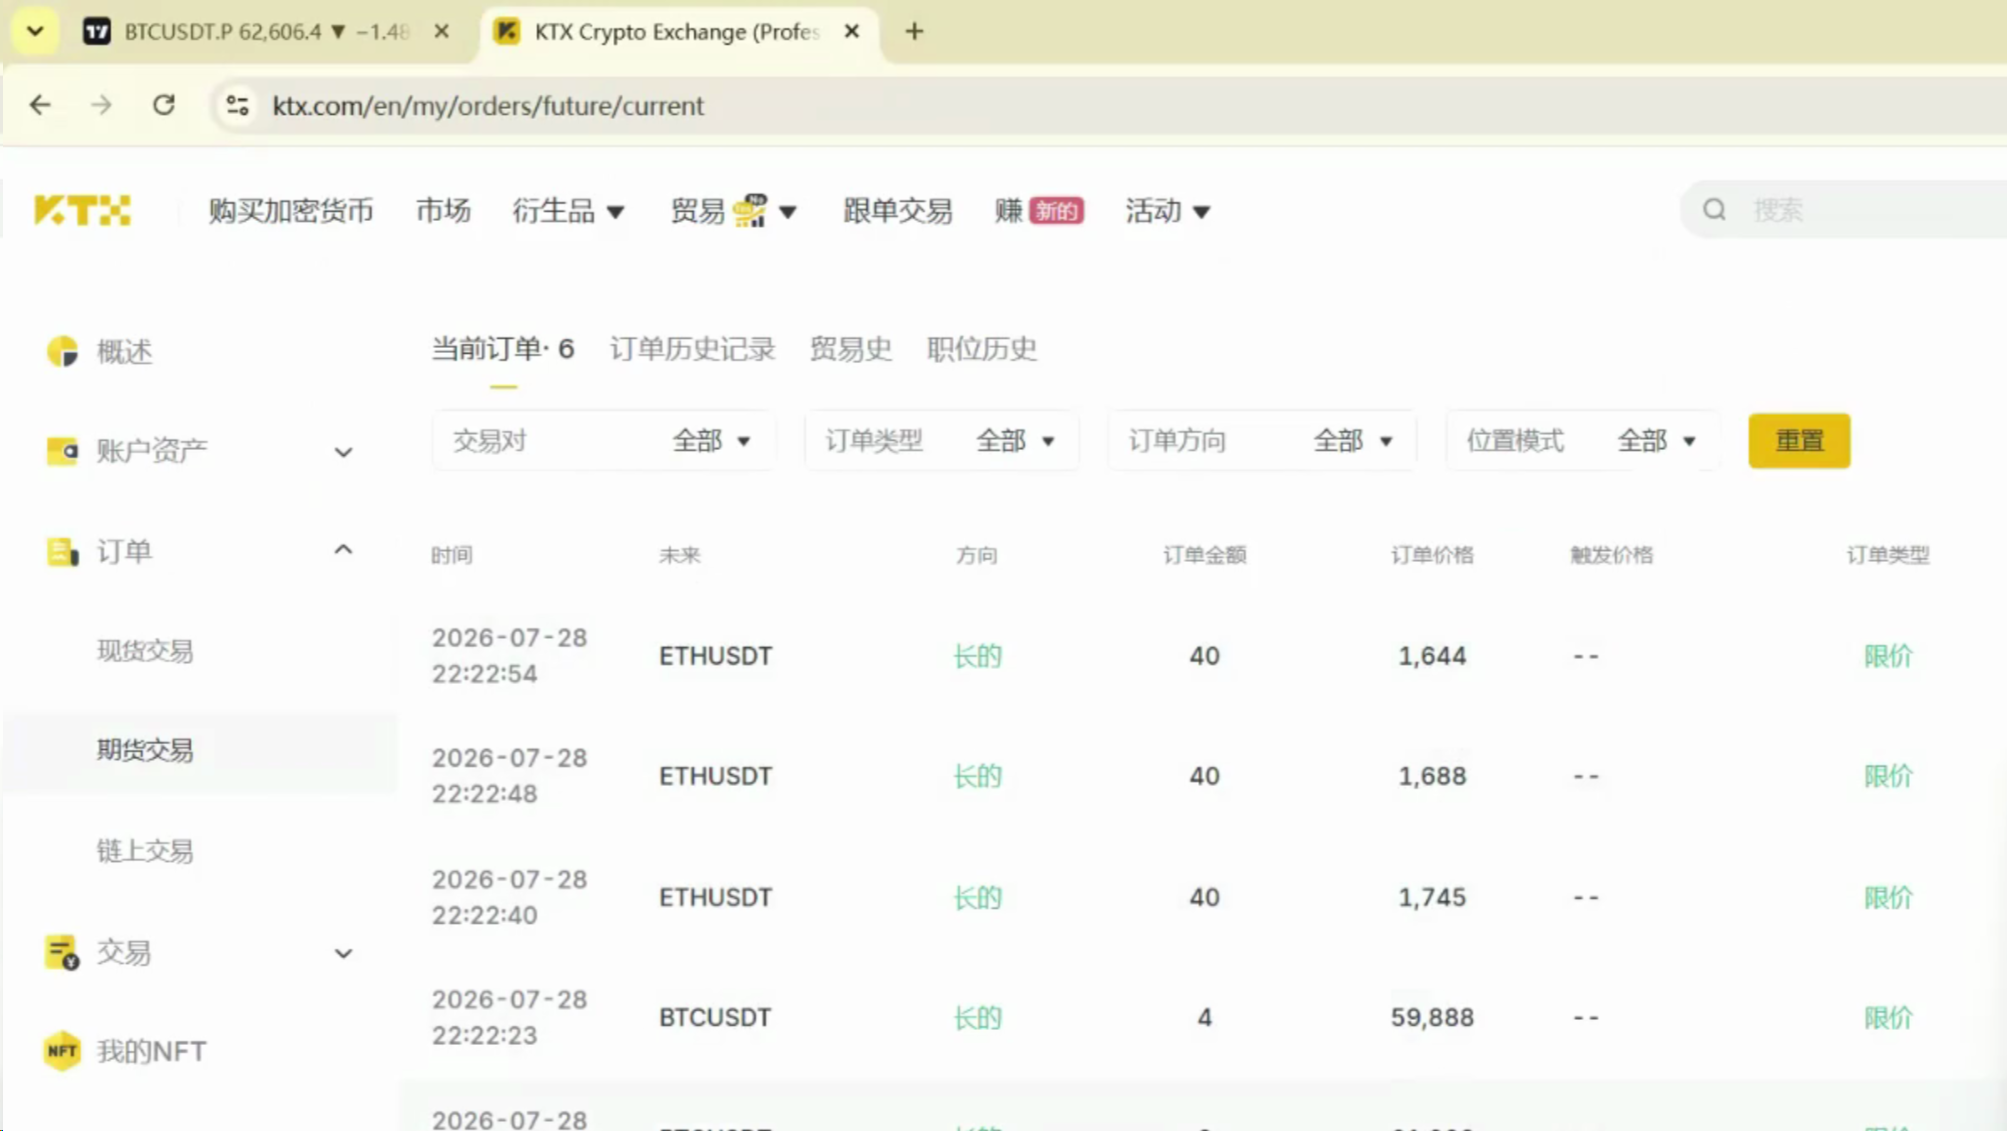Expand the 交易 sidebar section
This screenshot has height=1131, width=2007.
[x=343, y=953]
